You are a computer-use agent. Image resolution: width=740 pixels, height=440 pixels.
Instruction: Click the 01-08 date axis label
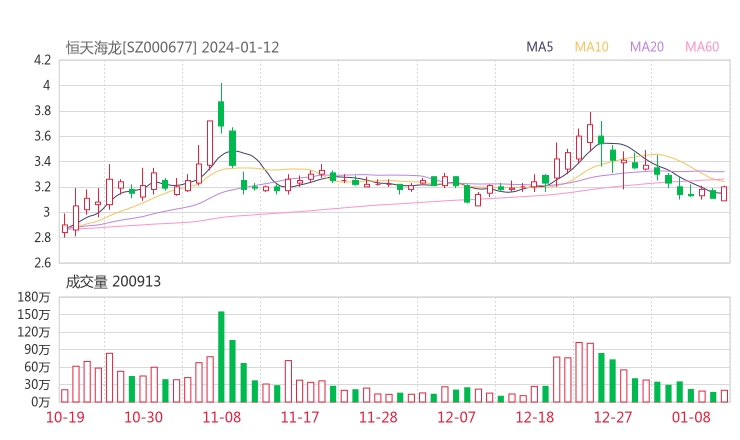(691, 417)
